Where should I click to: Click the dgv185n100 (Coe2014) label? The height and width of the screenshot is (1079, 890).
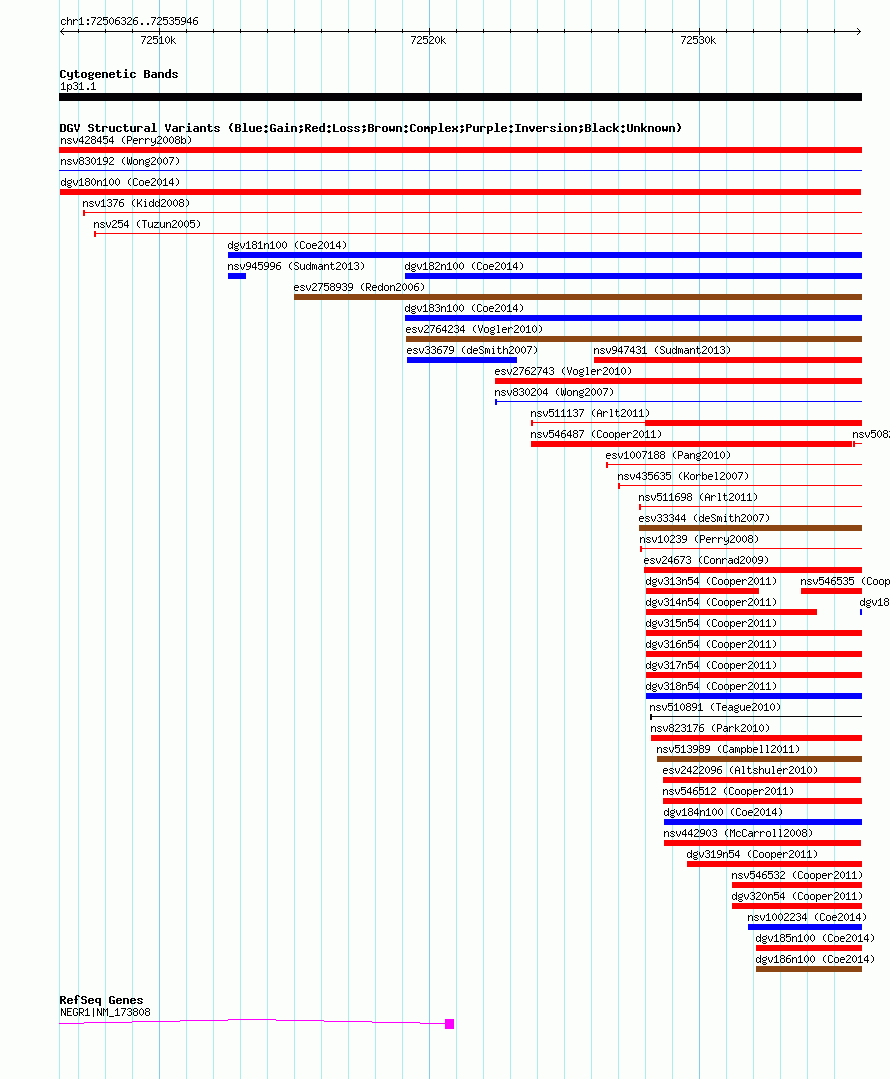pos(815,938)
